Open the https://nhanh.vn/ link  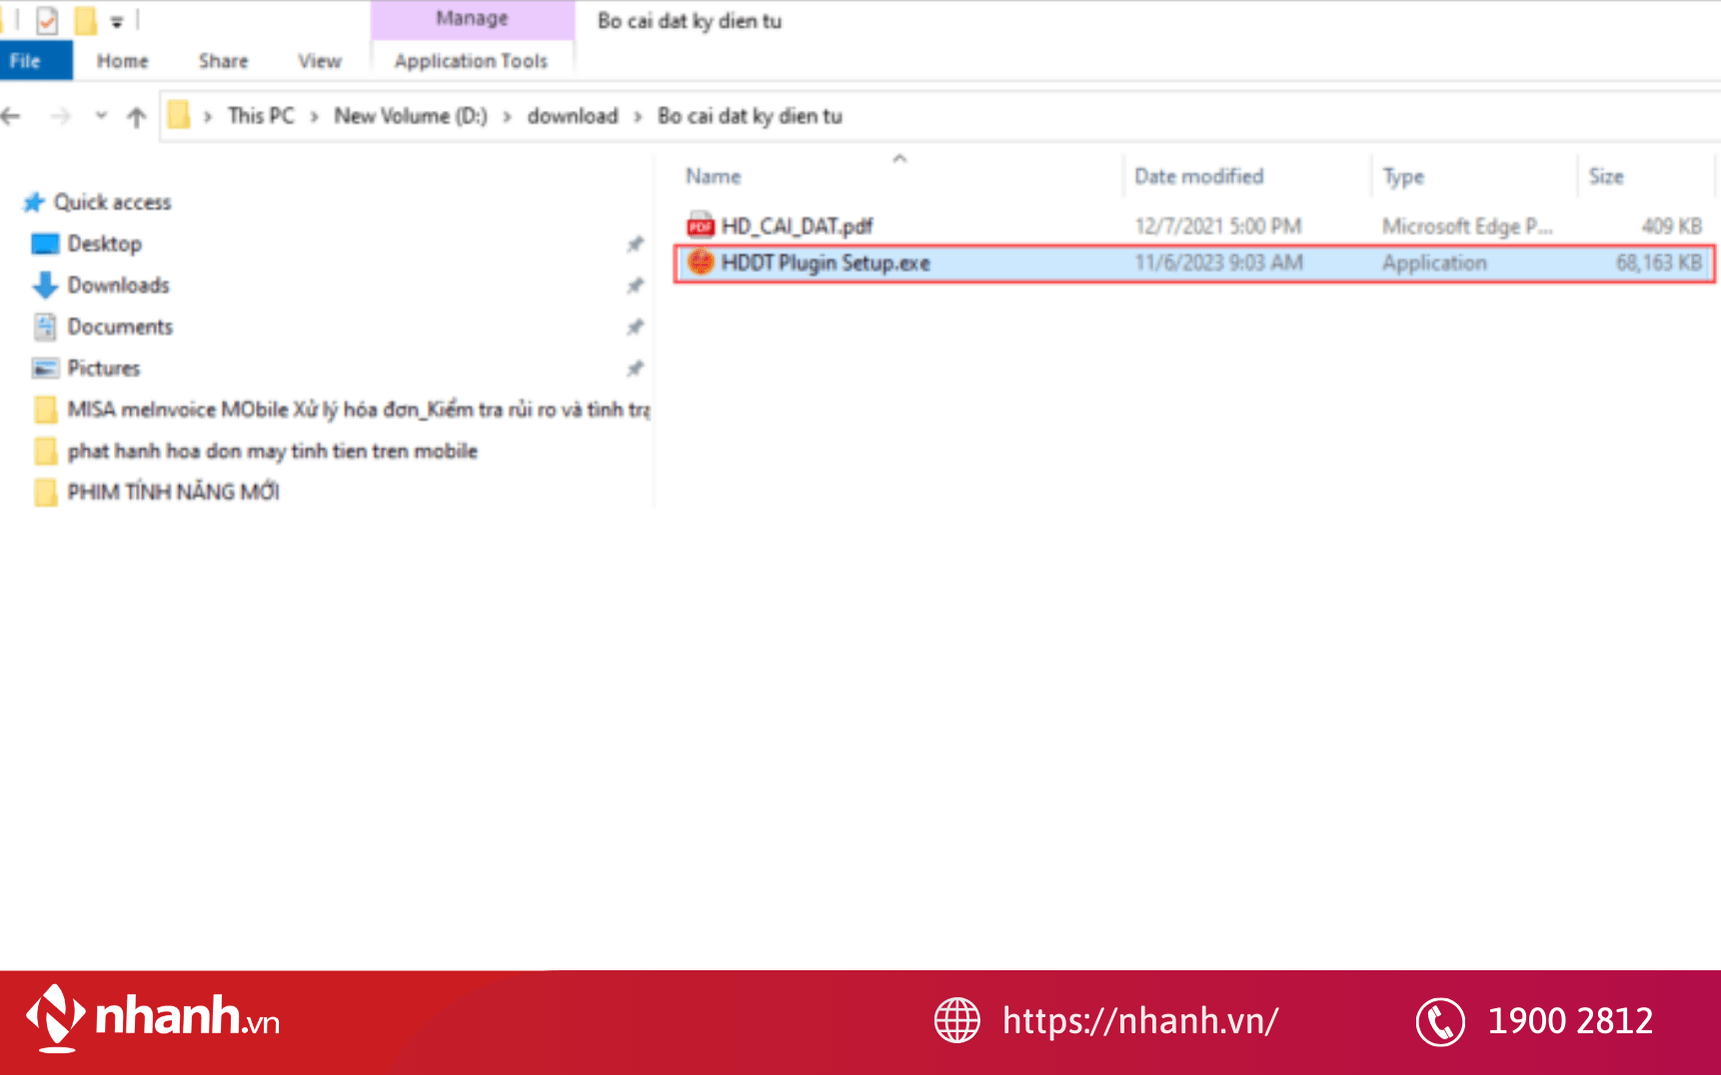(1139, 1021)
